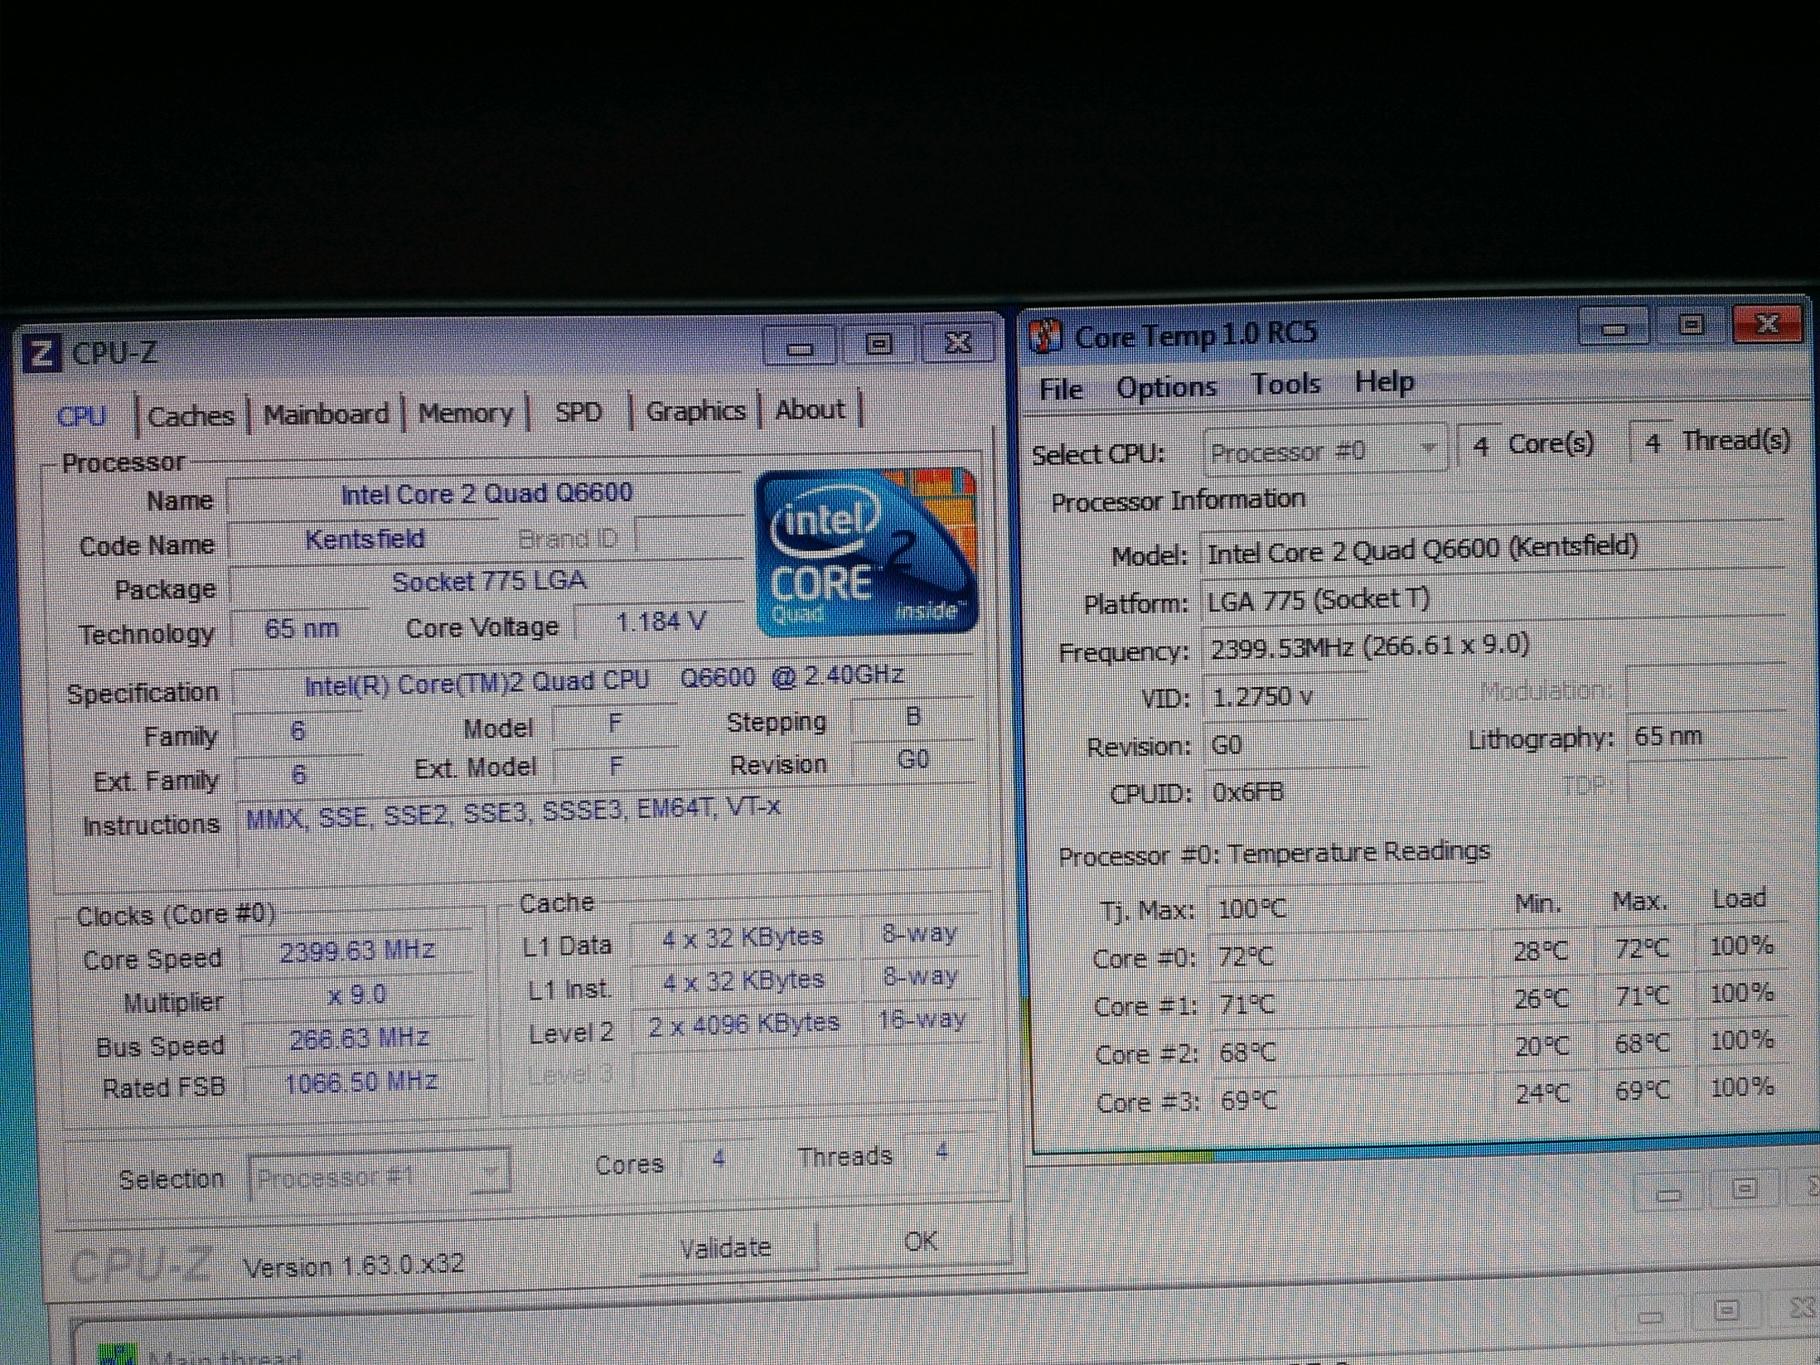Click the Core #3 temperature reading 69°C
1820x1365 pixels.
[x=1248, y=1101]
